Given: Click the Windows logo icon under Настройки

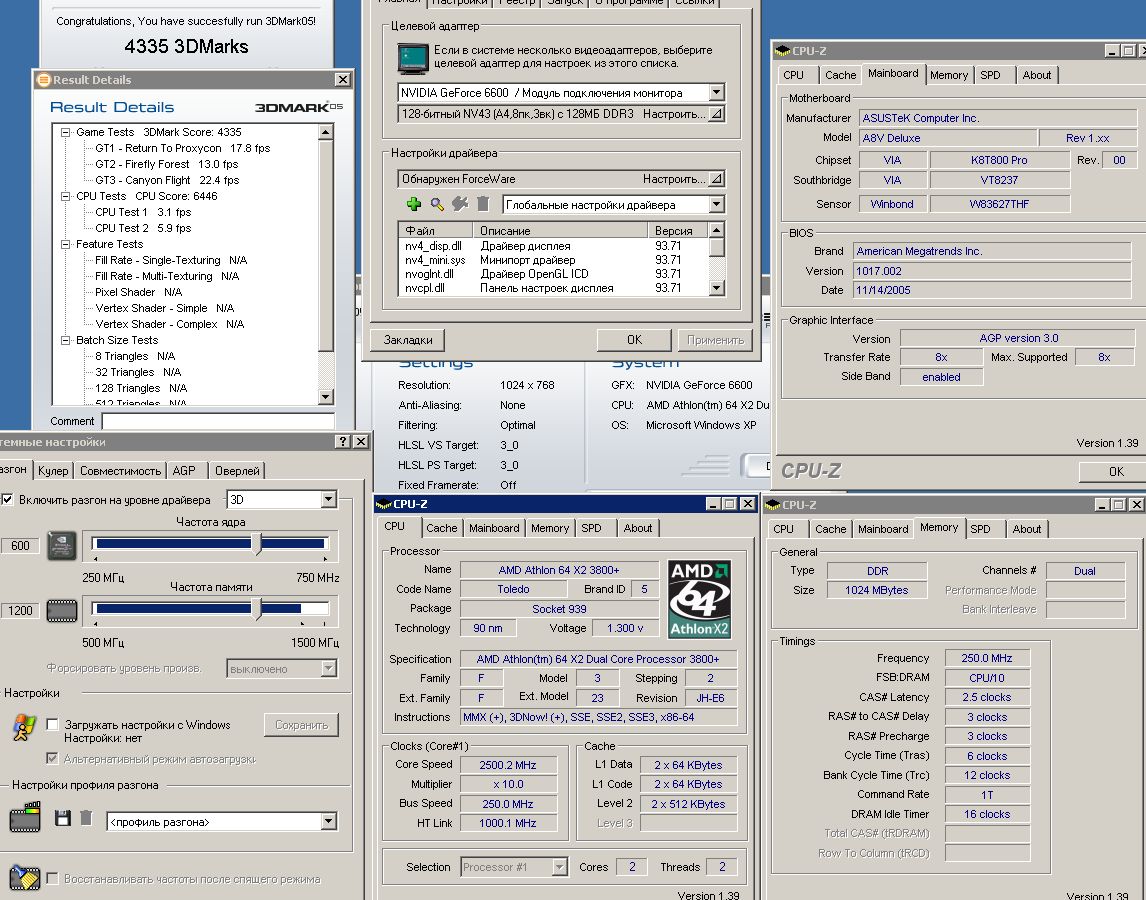Looking at the screenshot, I should pos(24,728).
